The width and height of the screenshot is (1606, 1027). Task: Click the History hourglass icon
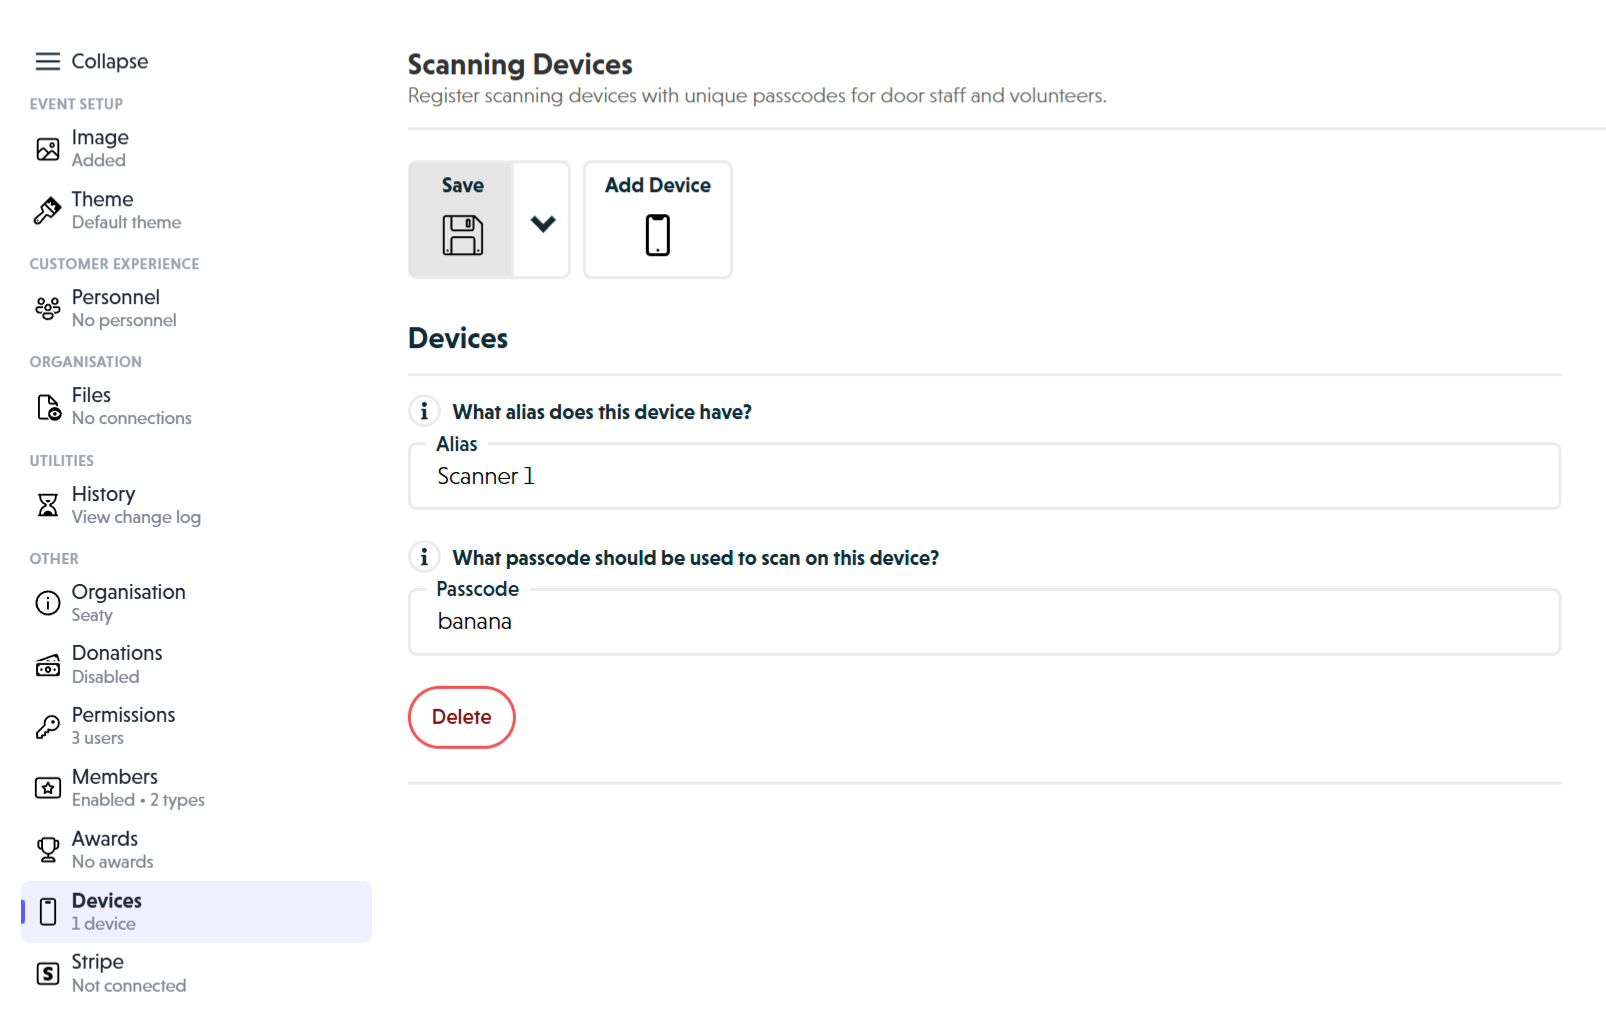pos(48,505)
